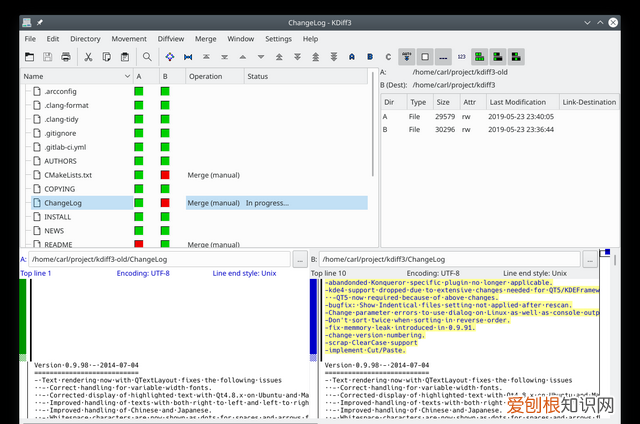Select CMakeLists.txt in directory tree

coord(68,175)
